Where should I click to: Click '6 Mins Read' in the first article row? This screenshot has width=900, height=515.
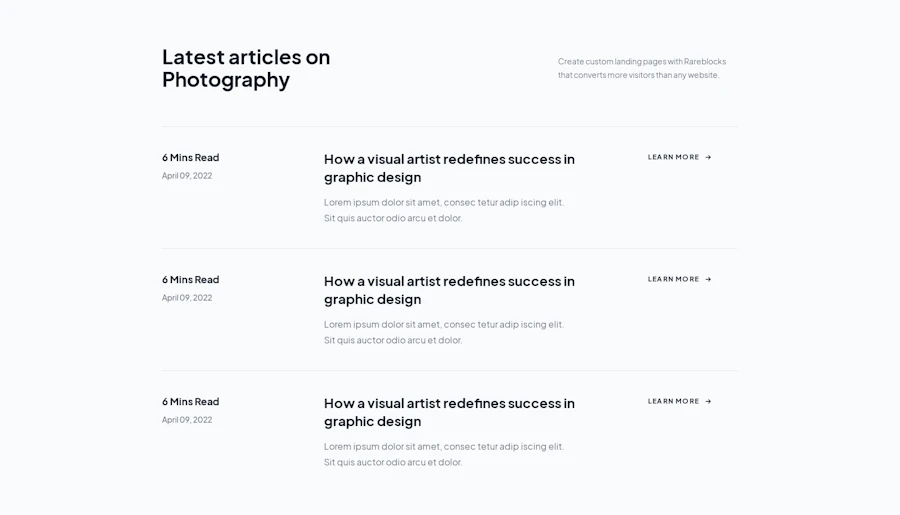click(191, 157)
